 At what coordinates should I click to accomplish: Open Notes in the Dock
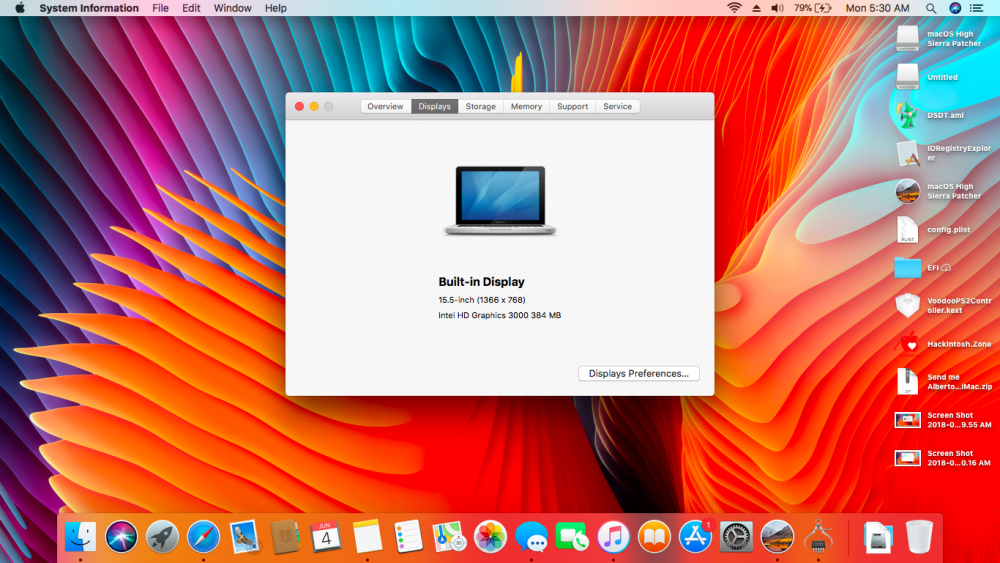[x=367, y=536]
